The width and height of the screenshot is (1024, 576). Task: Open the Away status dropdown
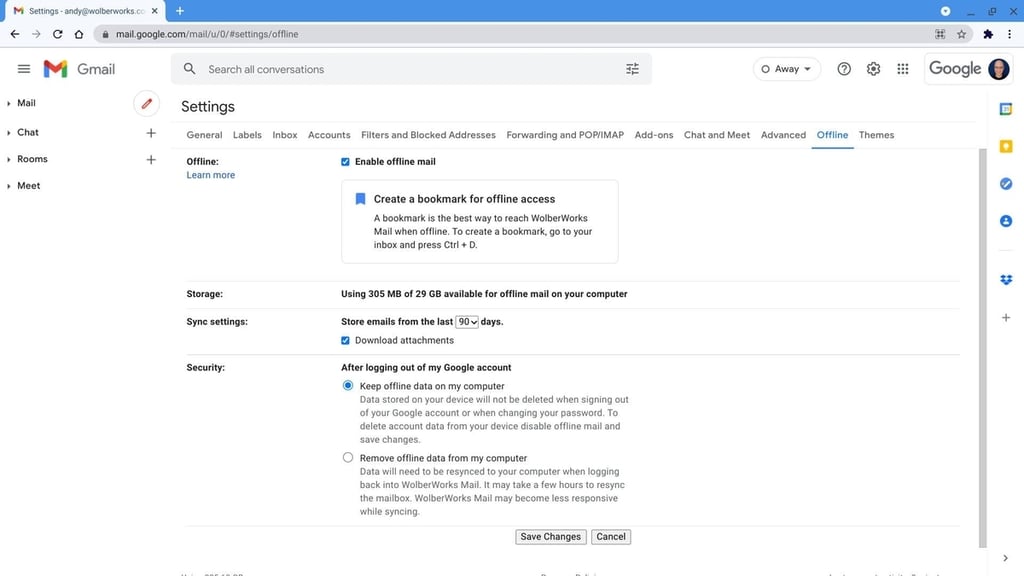coord(786,69)
